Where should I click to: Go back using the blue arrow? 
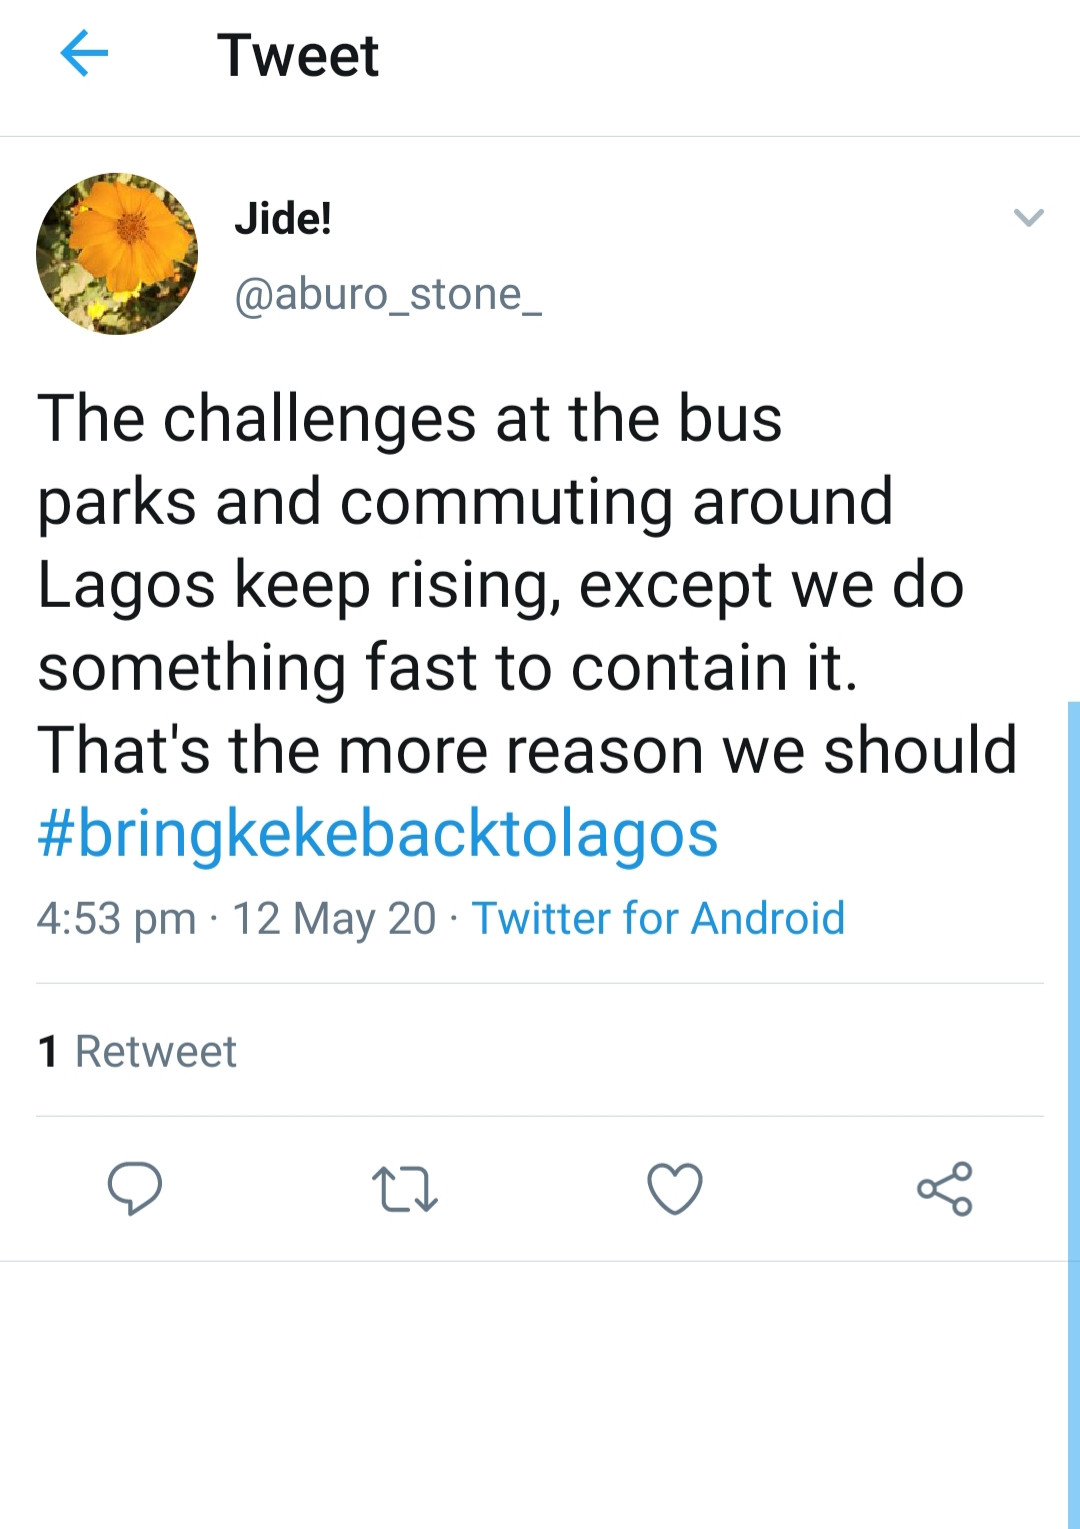click(x=84, y=53)
